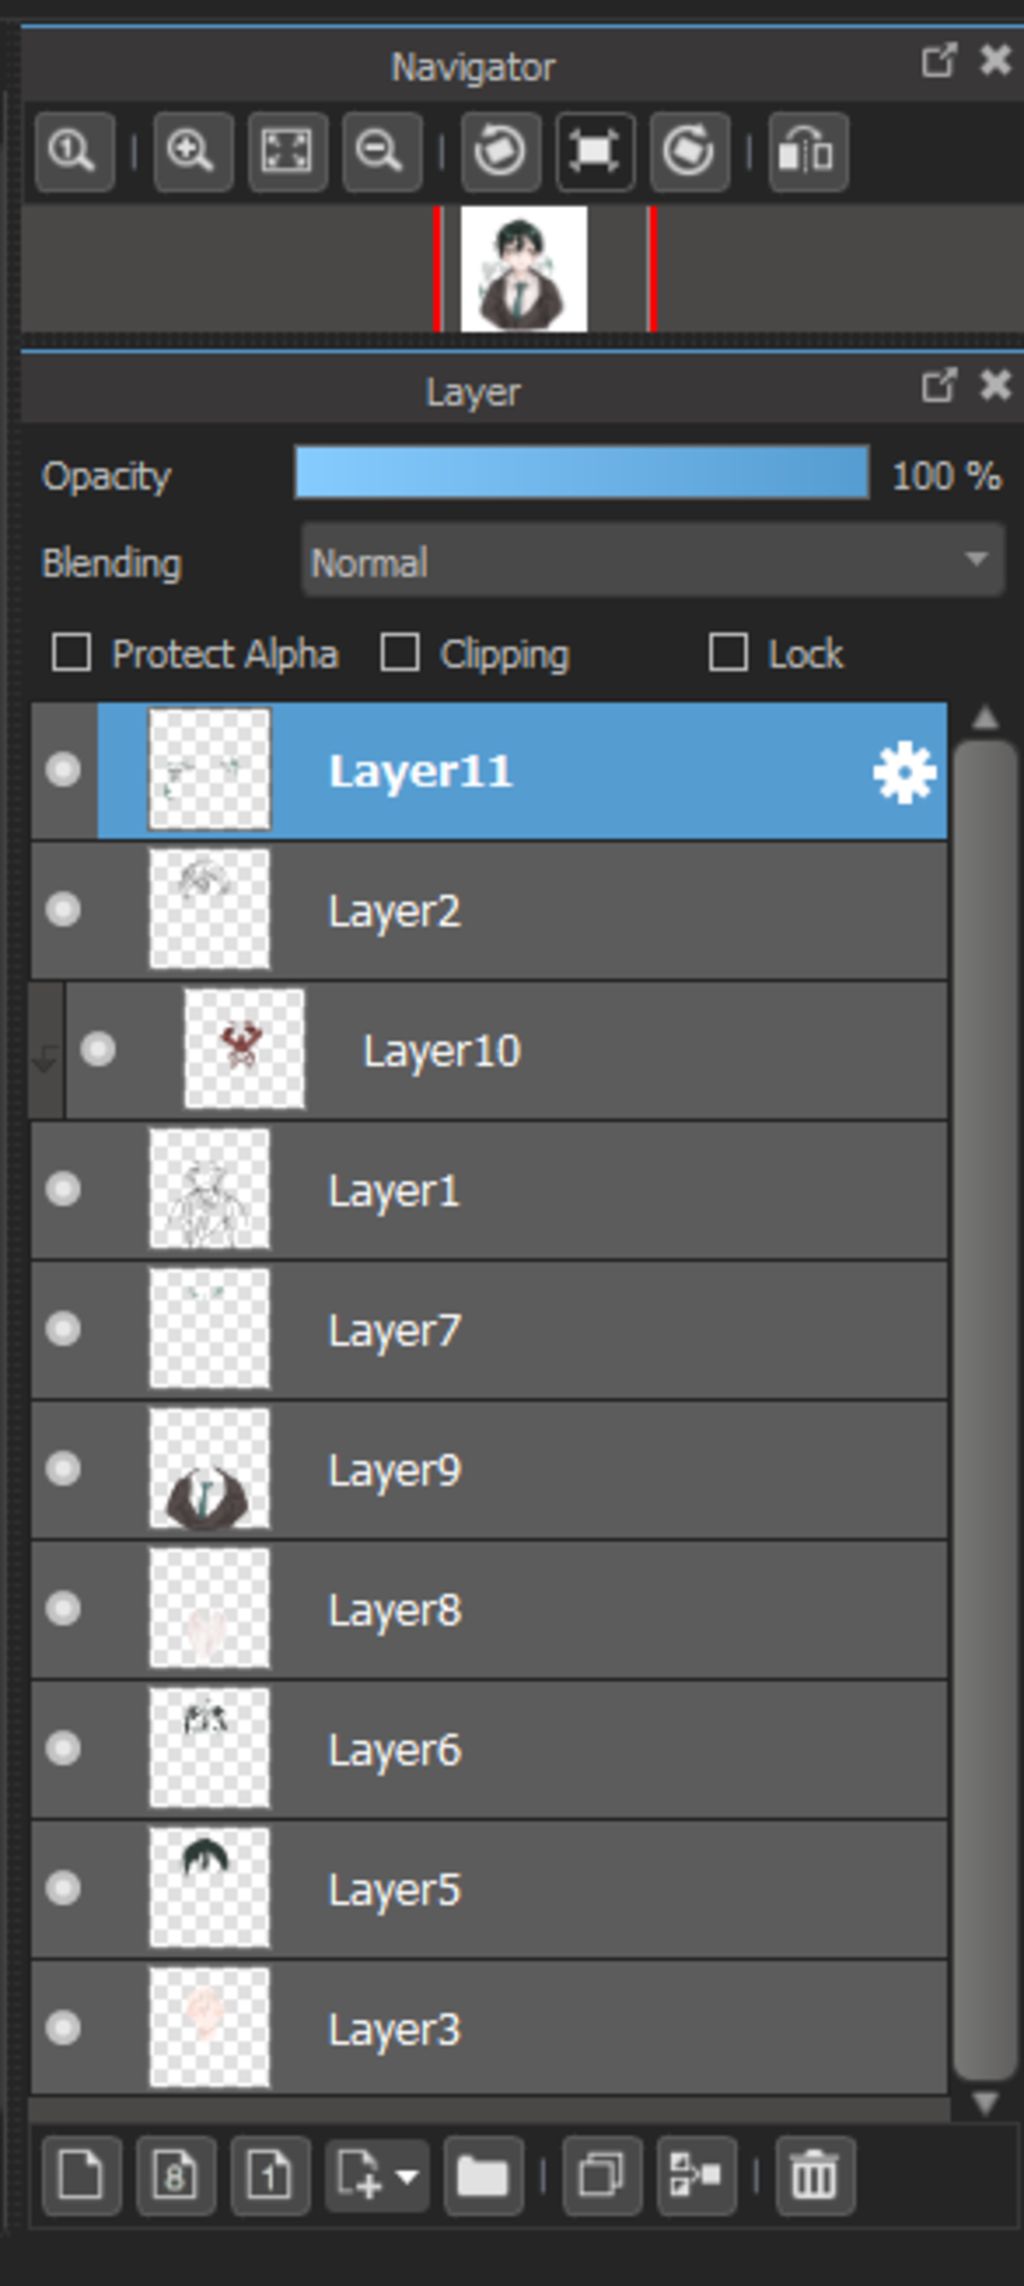Enable the Protect Alpha checkbox
Viewport: 1024px width, 2286px height.
72,653
